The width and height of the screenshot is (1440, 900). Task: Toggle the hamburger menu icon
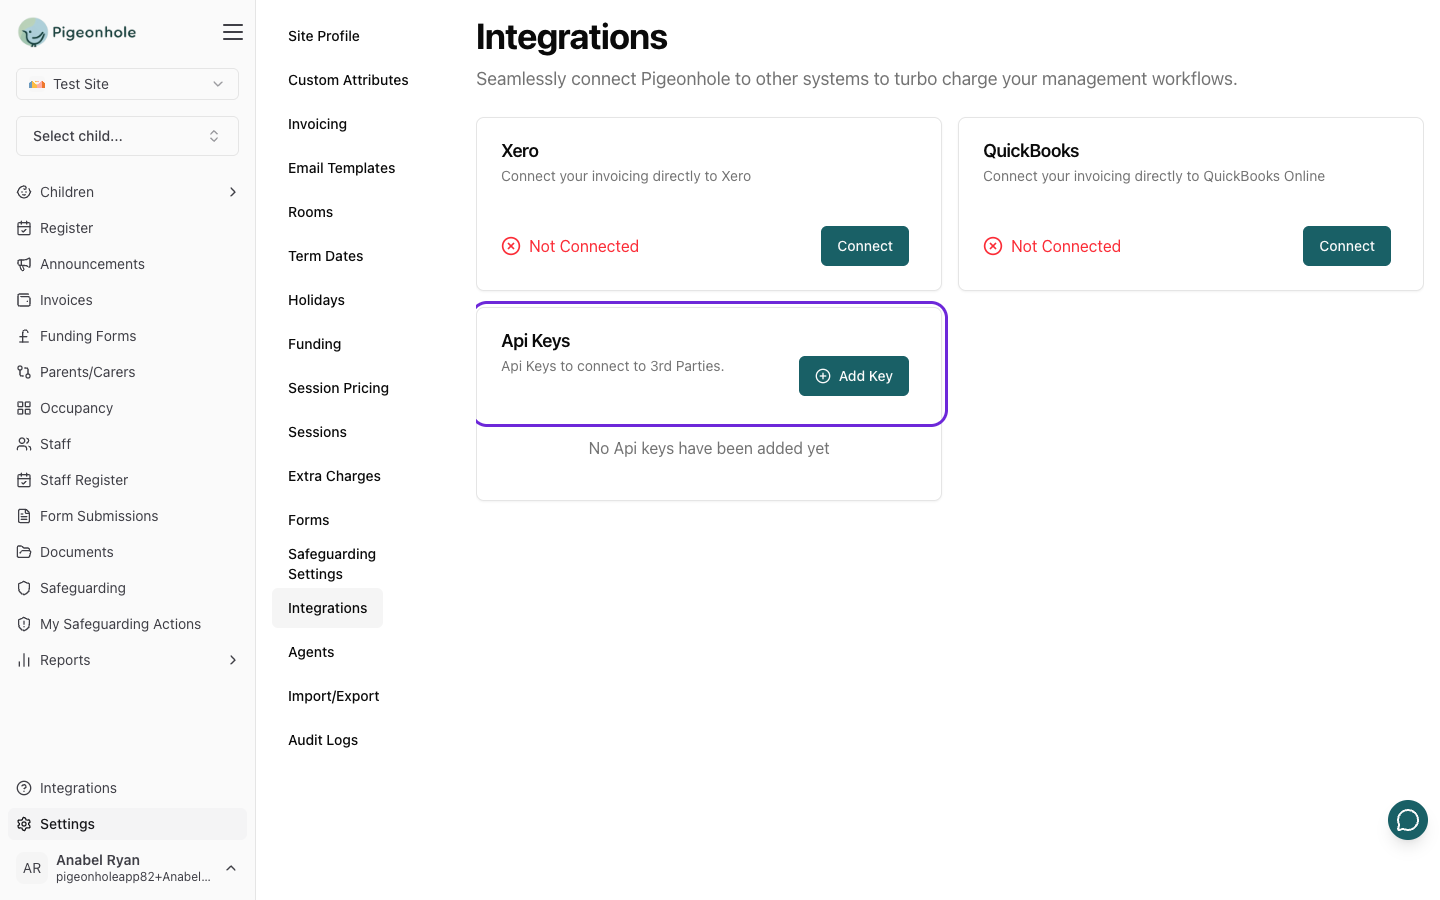[x=233, y=32]
